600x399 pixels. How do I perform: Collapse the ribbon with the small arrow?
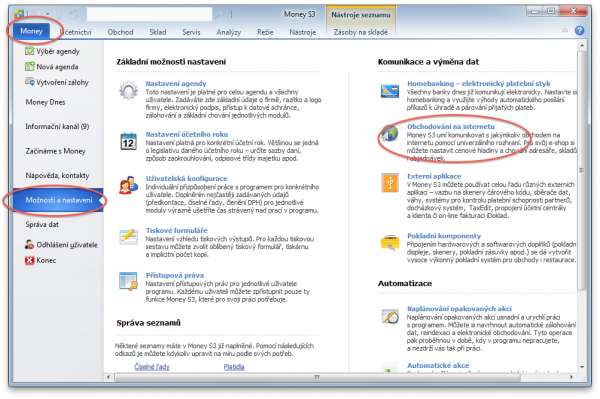point(565,31)
